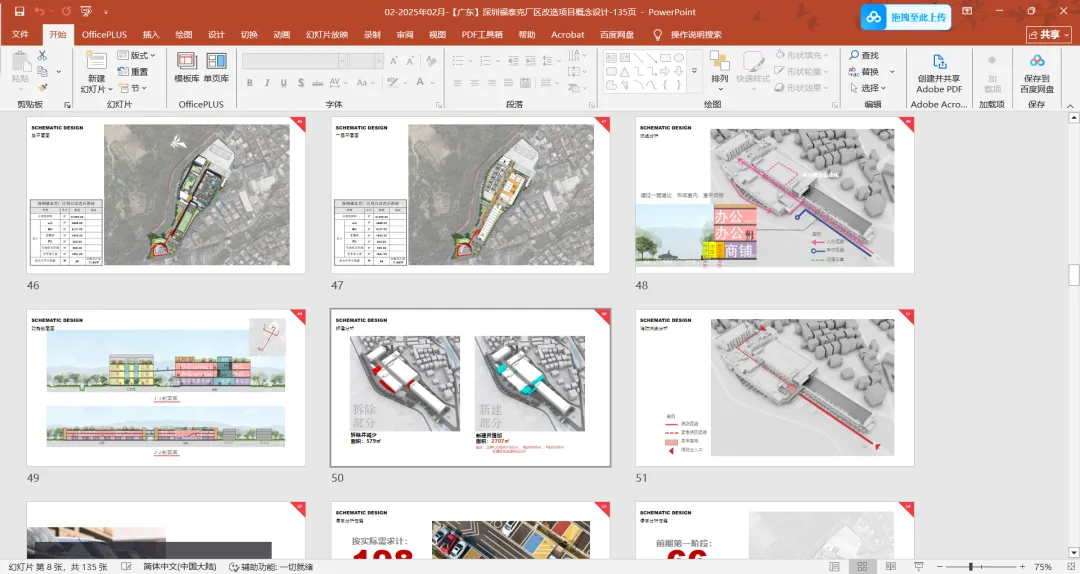
Task: Copy using the copy icon
Action: [42, 72]
